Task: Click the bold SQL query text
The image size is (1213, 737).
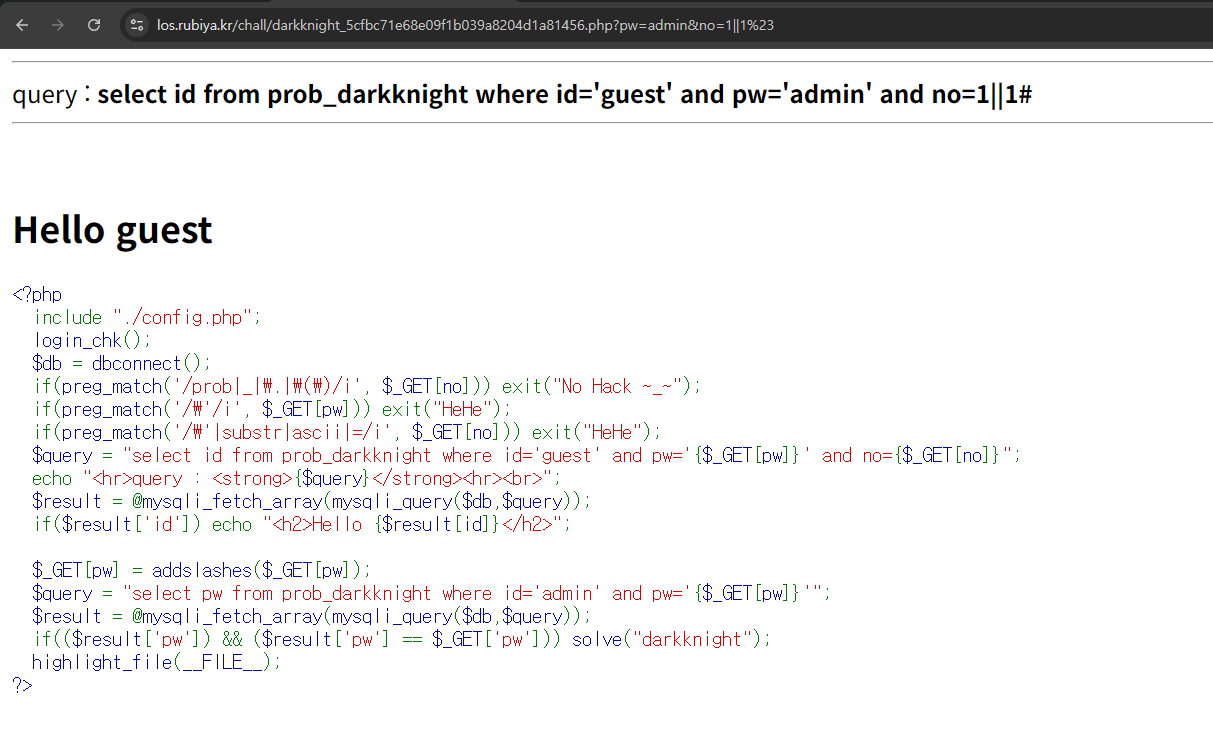Action: tap(564, 95)
